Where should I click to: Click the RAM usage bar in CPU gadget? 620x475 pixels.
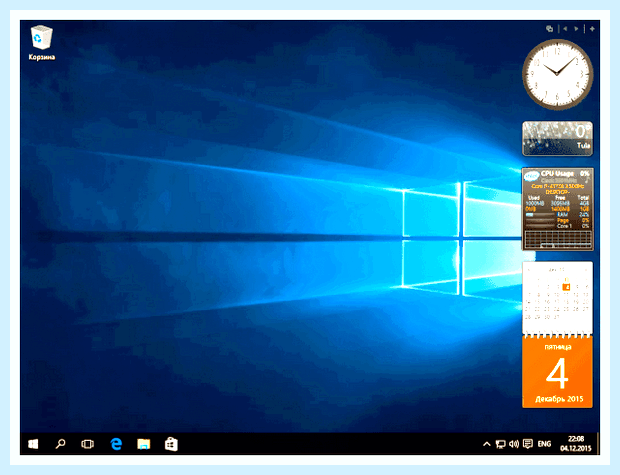(x=540, y=215)
